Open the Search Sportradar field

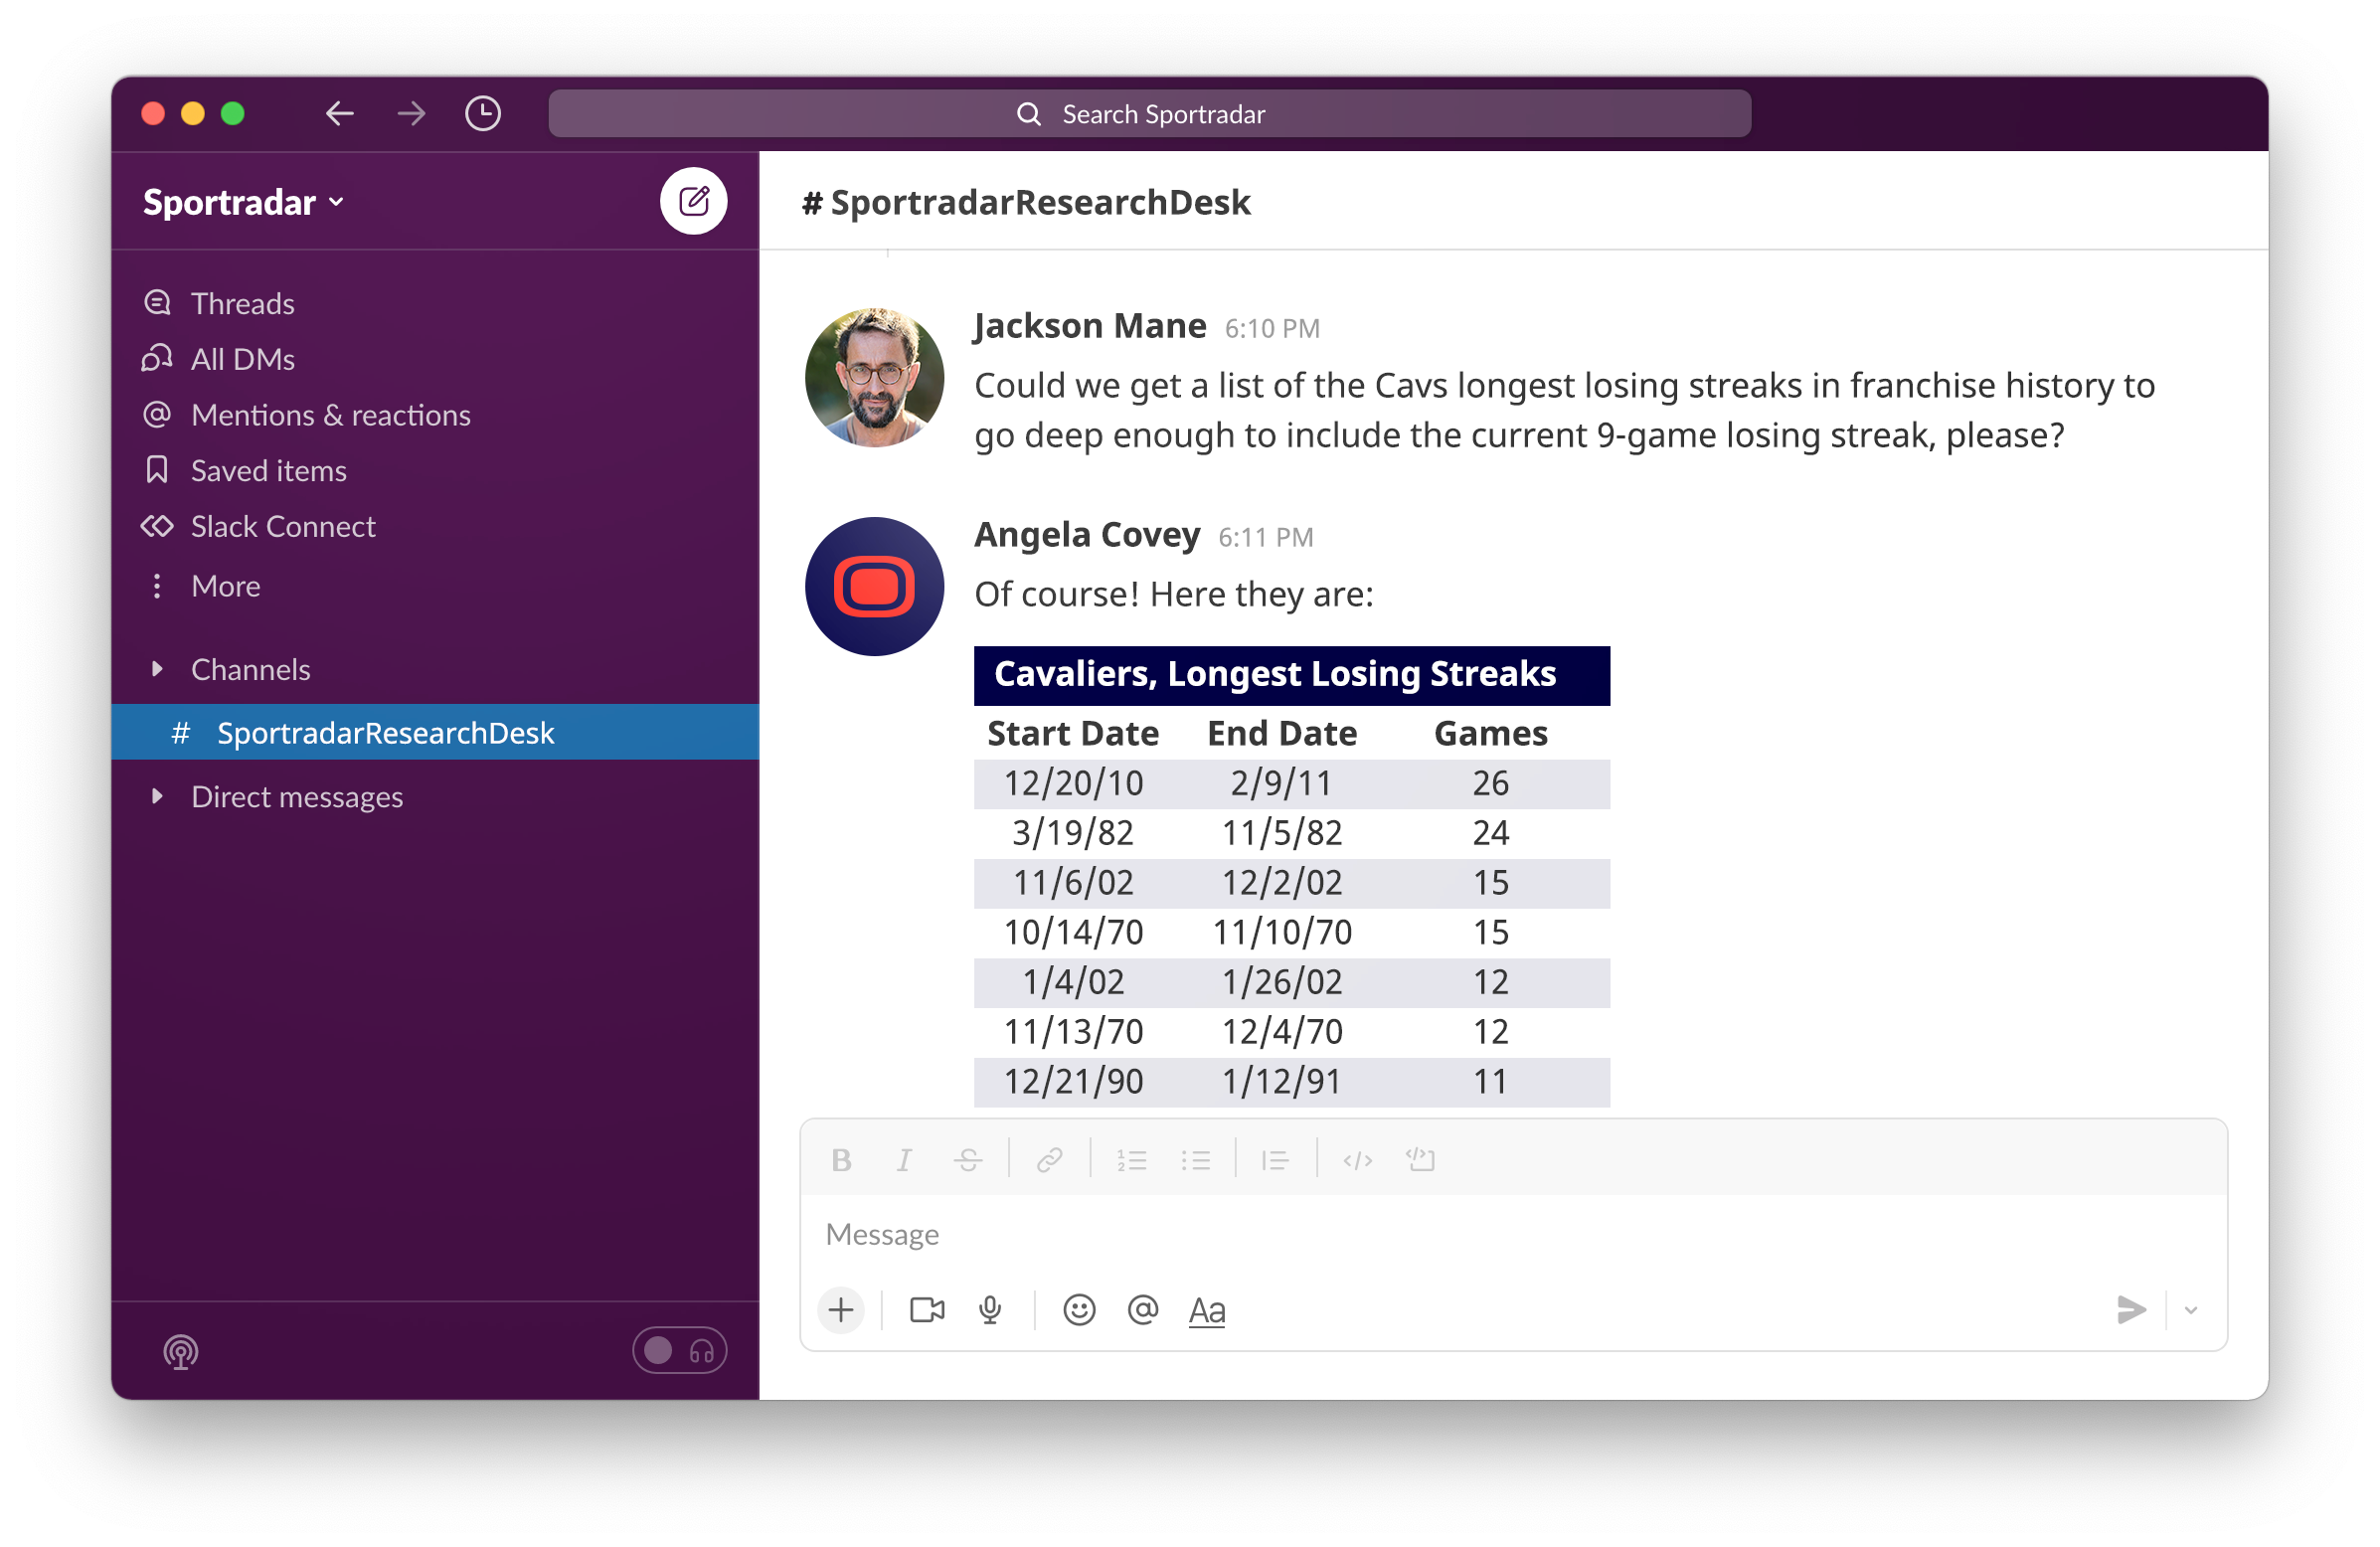click(1150, 113)
